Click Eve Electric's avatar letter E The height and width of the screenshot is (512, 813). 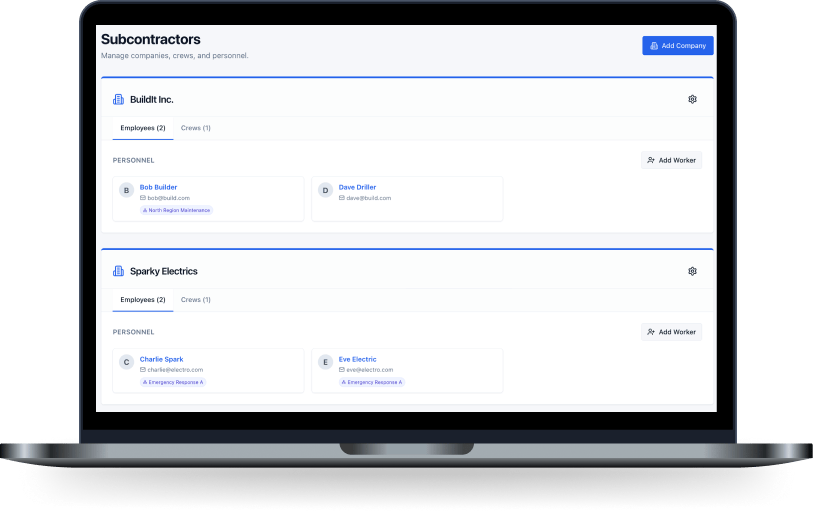[326, 362]
